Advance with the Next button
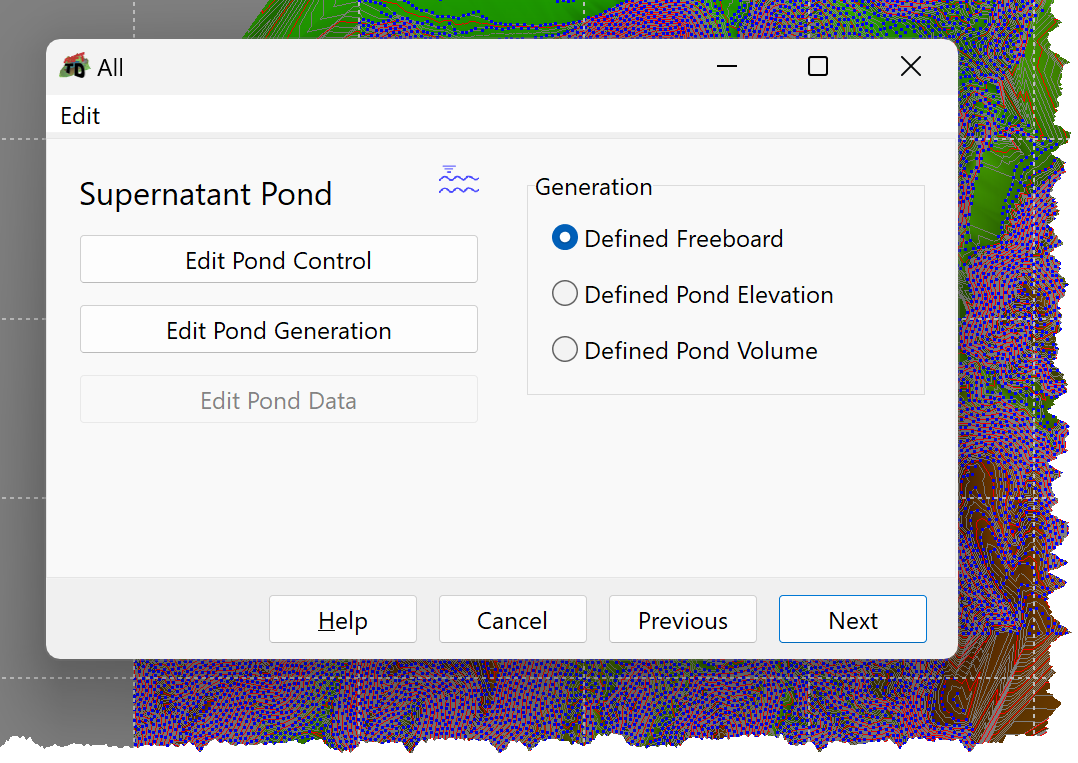 click(x=852, y=620)
